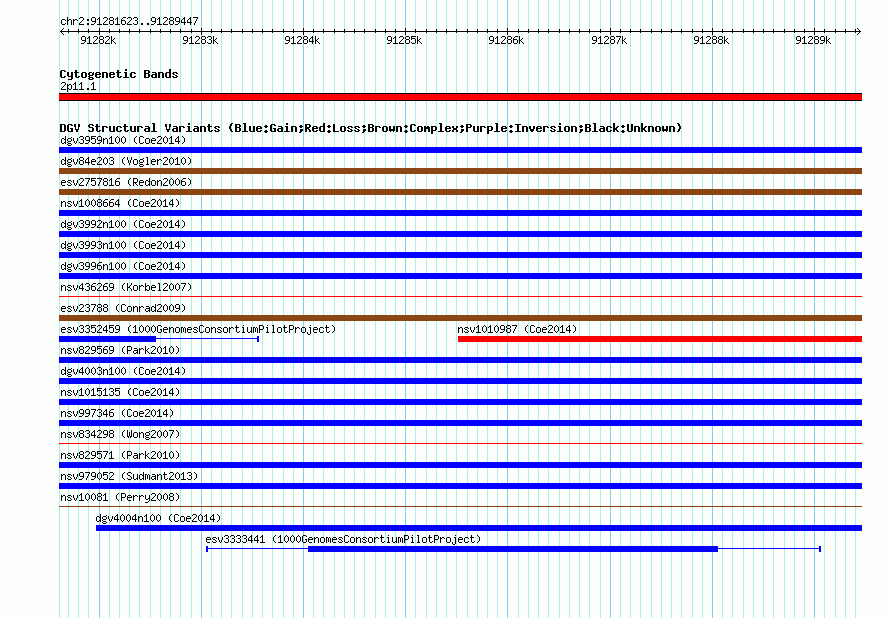This screenshot has height=618, width=890.
Task: Click the brown bar for dgv84e203
Action: pyautogui.click(x=460, y=171)
